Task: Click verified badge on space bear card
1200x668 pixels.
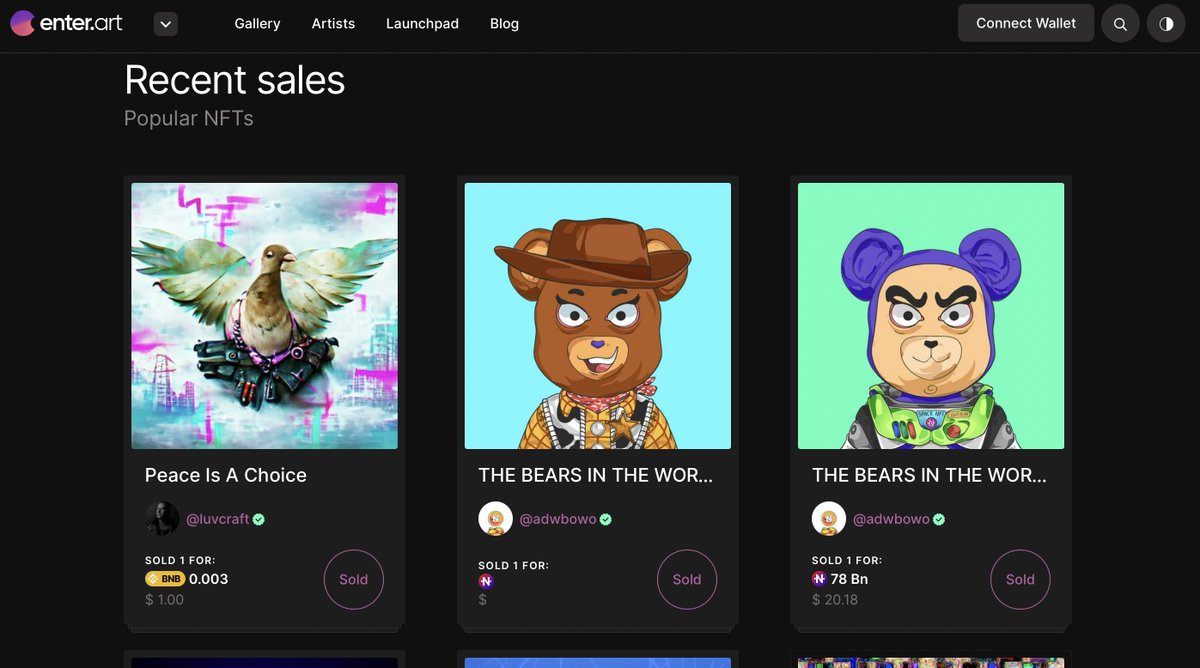Action: 939,519
